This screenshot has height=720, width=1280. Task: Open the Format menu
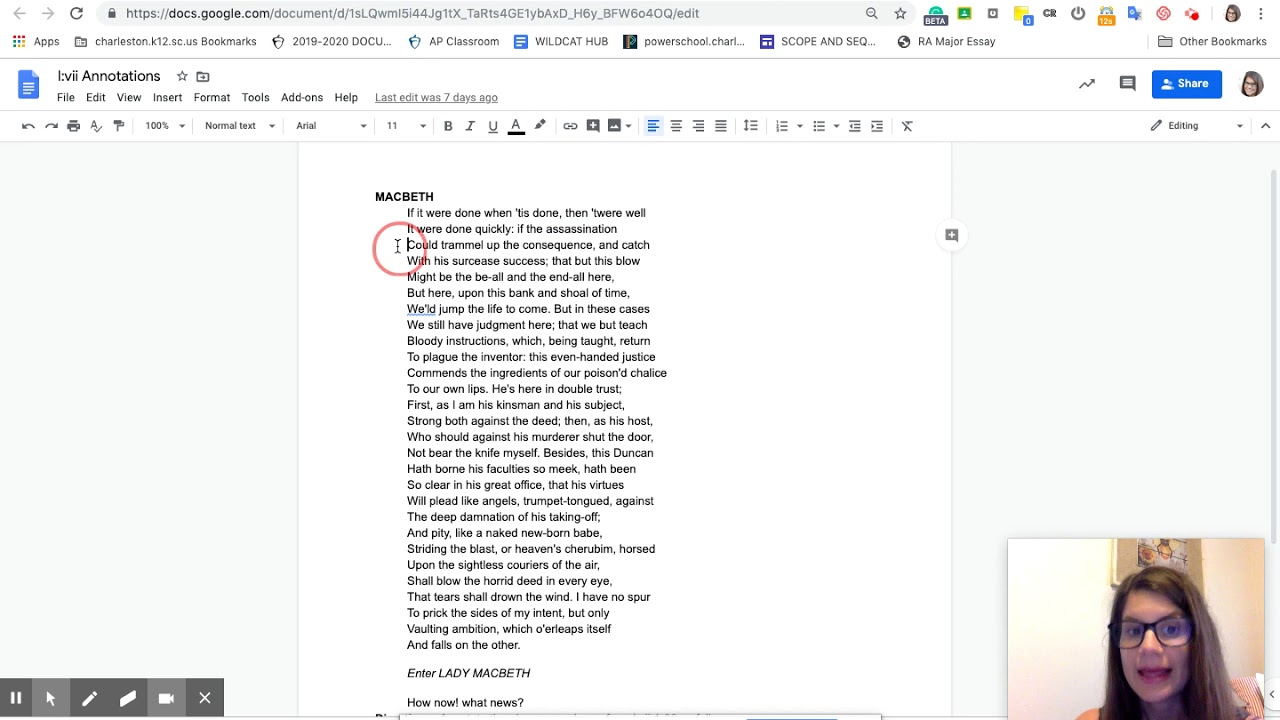212,98
